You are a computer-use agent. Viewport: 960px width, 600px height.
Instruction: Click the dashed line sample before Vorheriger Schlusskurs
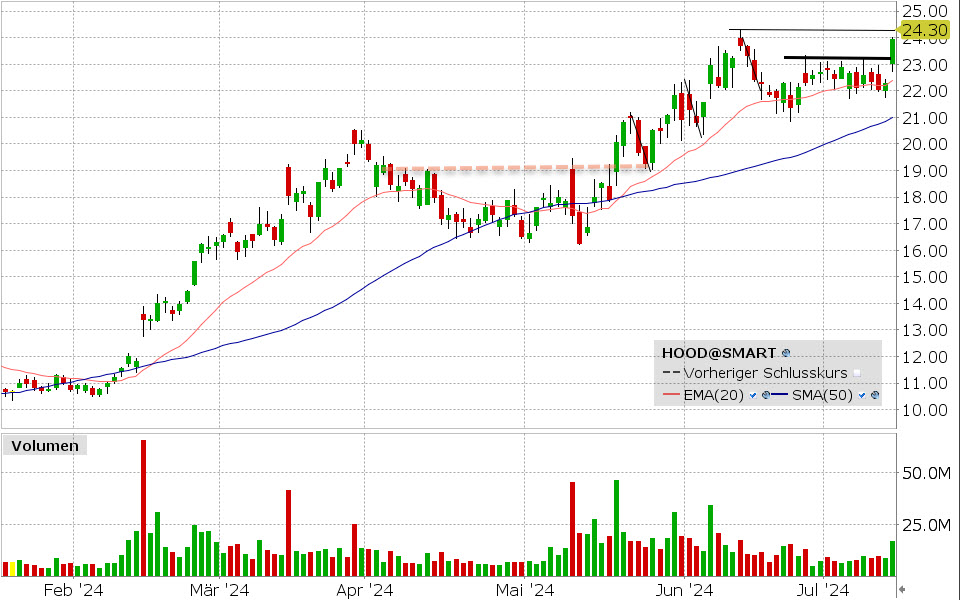coord(672,373)
